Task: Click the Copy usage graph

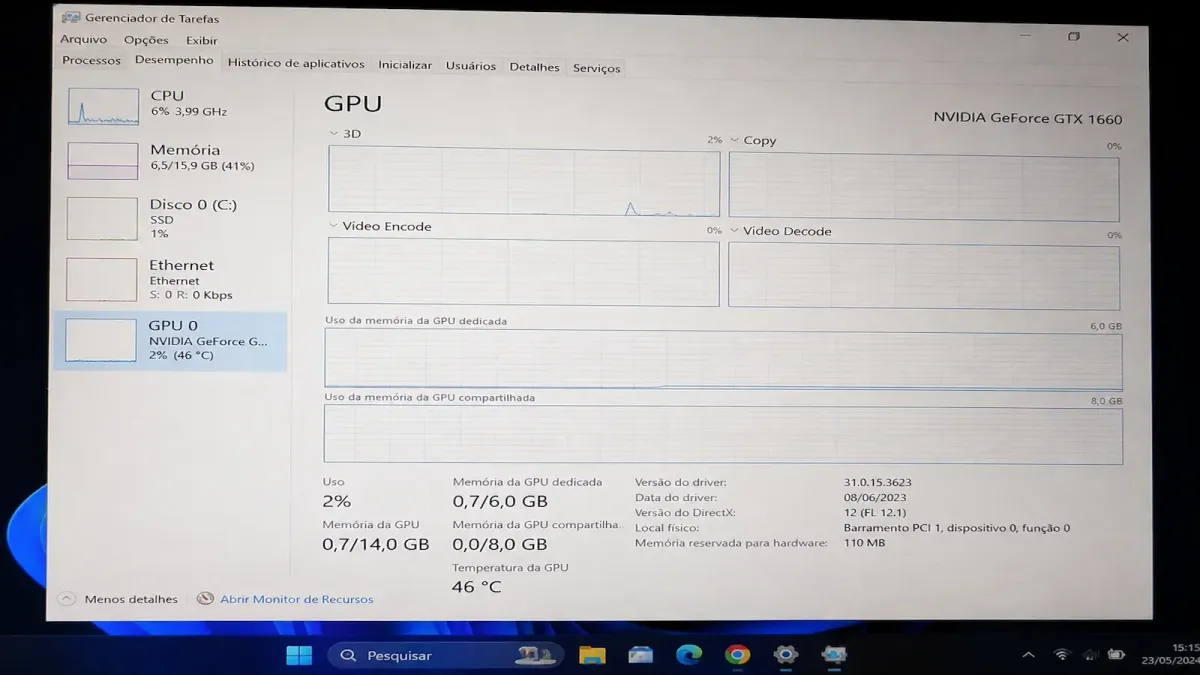Action: click(924, 187)
